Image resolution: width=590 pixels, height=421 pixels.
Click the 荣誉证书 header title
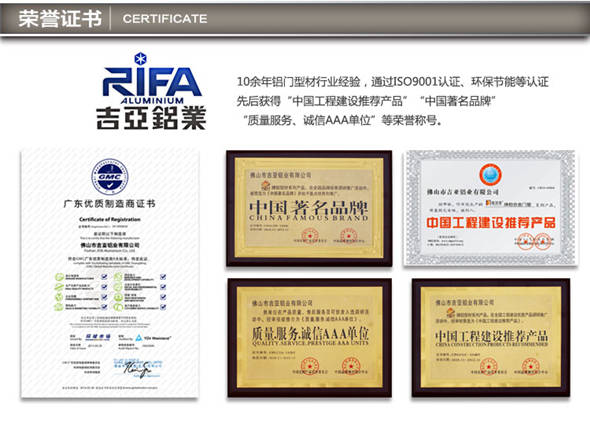click(x=60, y=18)
